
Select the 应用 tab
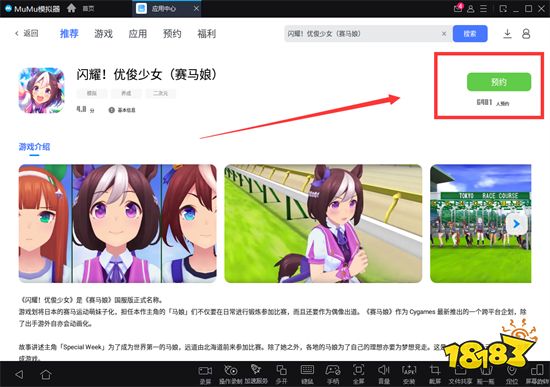tap(138, 34)
